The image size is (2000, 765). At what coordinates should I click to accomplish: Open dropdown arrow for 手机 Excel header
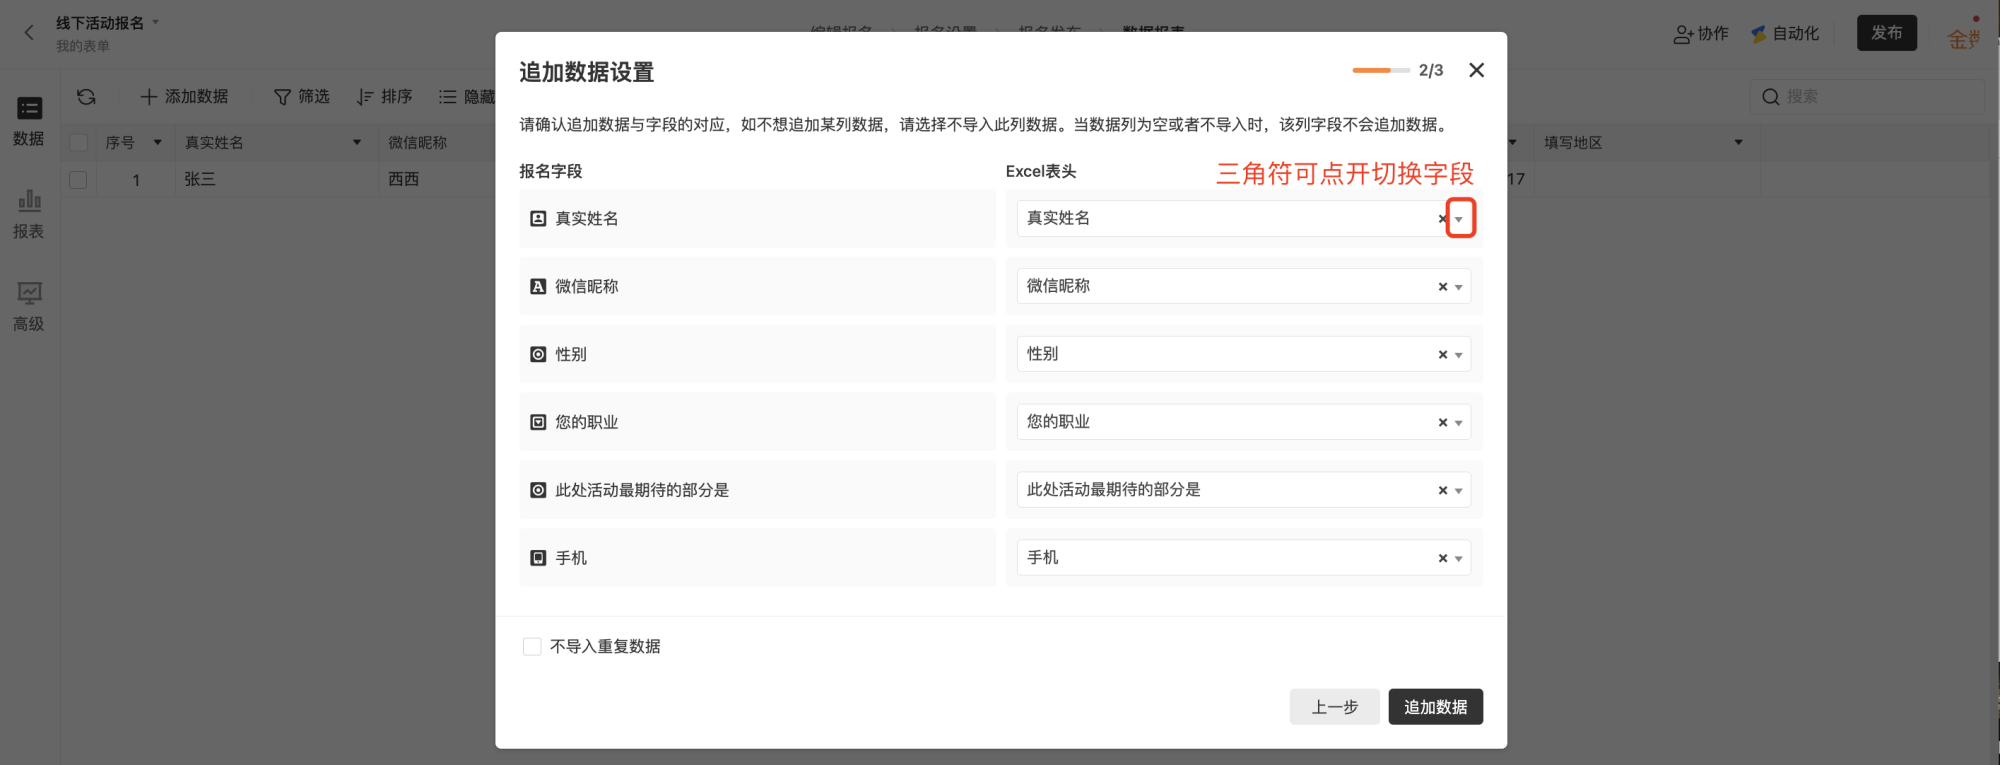[1459, 559]
